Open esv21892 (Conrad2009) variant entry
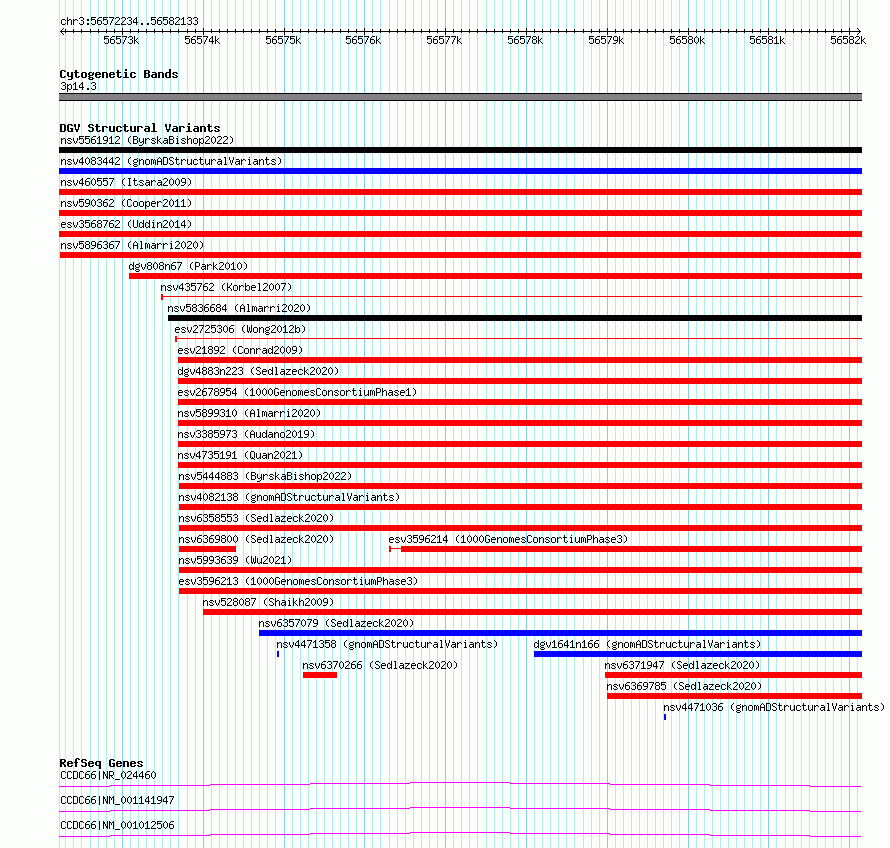 point(240,350)
